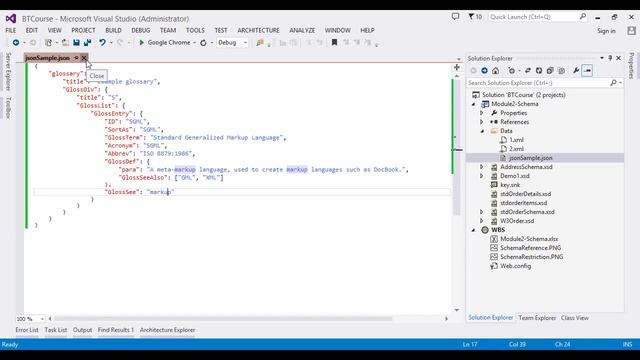Image resolution: width=640 pixels, height=360 pixels.
Task: Click the Solution Explorer Home icon
Action: [496, 71]
